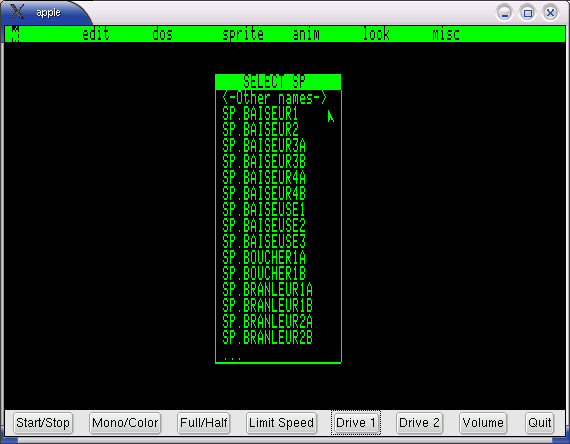The image size is (570, 444).
Task: Select the <-Other names-> entry
Action: (x=274, y=98)
